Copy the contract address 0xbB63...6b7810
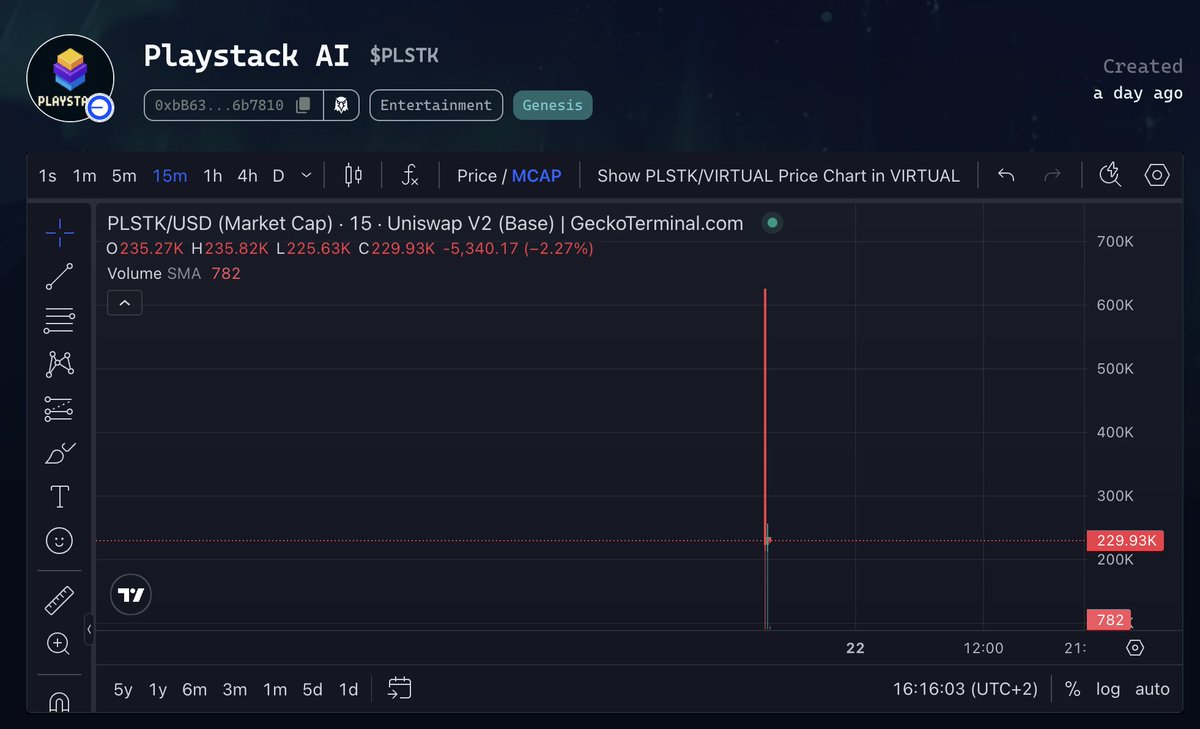1200x729 pixels. click(x=303, y=105)
